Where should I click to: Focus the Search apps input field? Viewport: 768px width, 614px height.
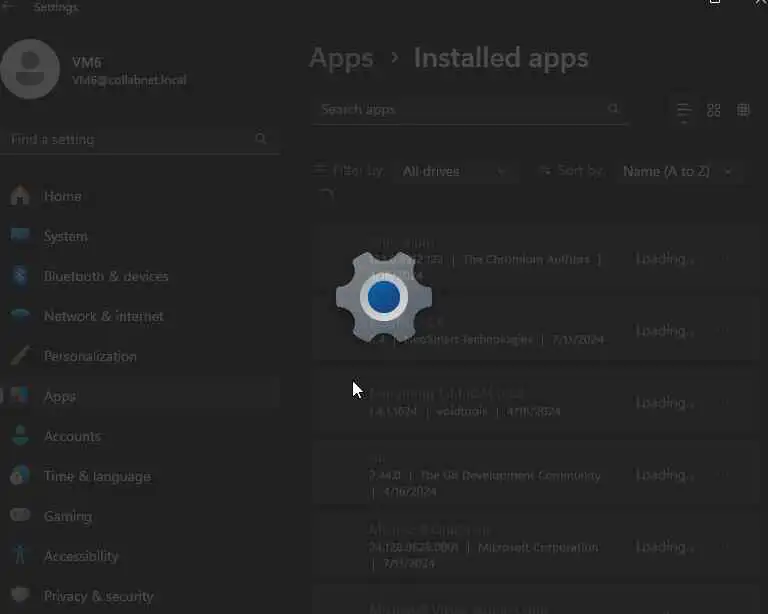pos(469,109)
